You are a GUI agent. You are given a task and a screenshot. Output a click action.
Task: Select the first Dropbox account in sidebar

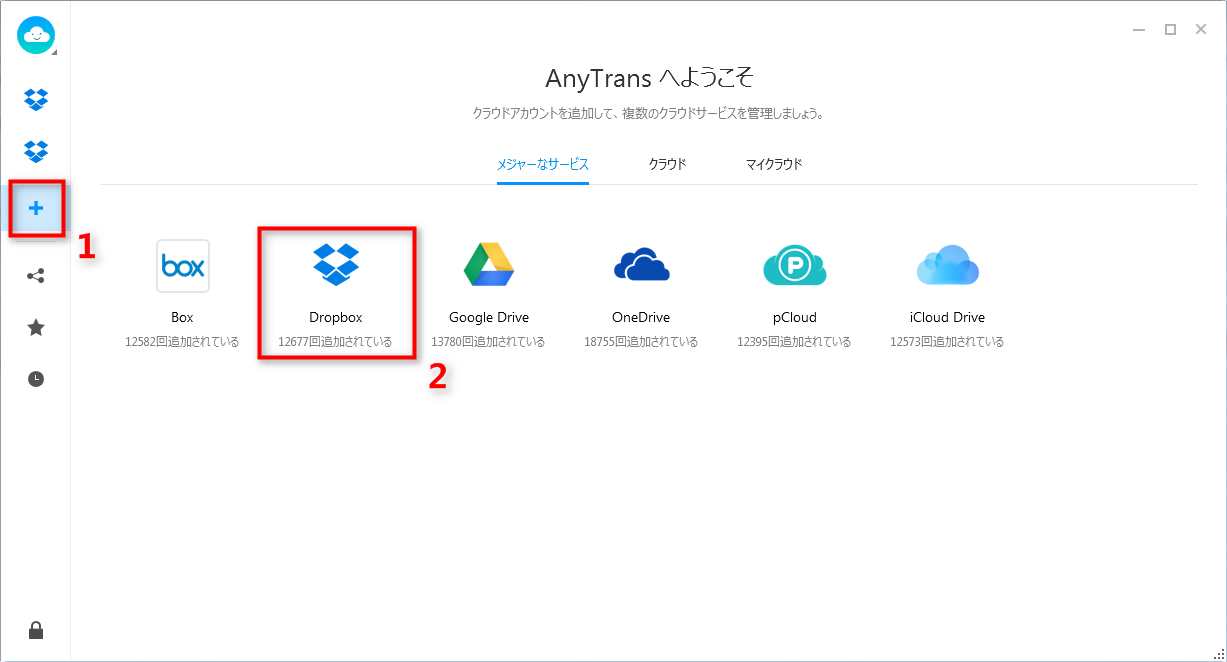(x=36, y=99)
